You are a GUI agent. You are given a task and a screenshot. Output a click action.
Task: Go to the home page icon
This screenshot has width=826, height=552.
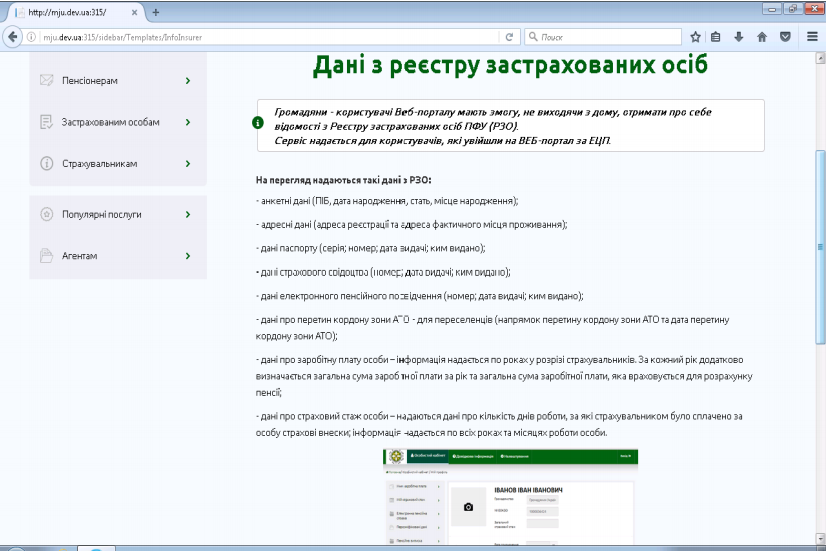(762, 37)
